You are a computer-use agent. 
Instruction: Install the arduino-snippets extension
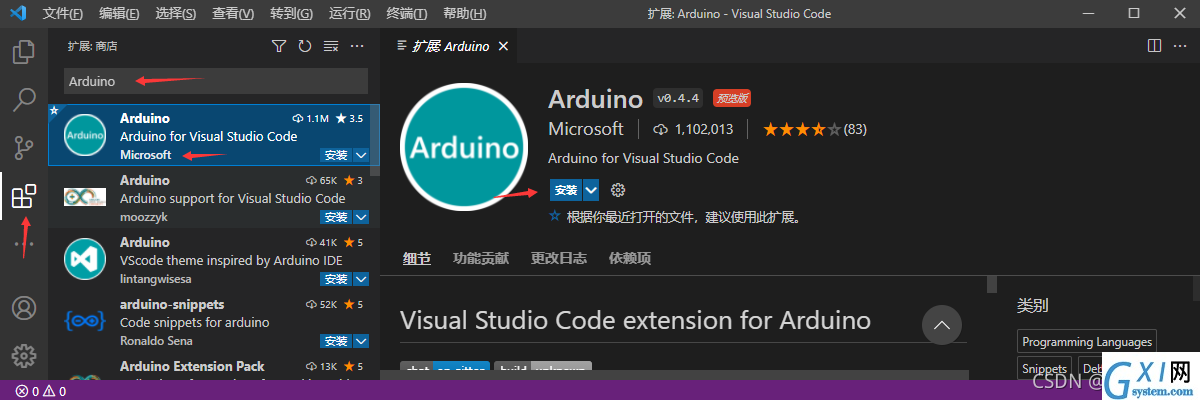pos(336,341)
